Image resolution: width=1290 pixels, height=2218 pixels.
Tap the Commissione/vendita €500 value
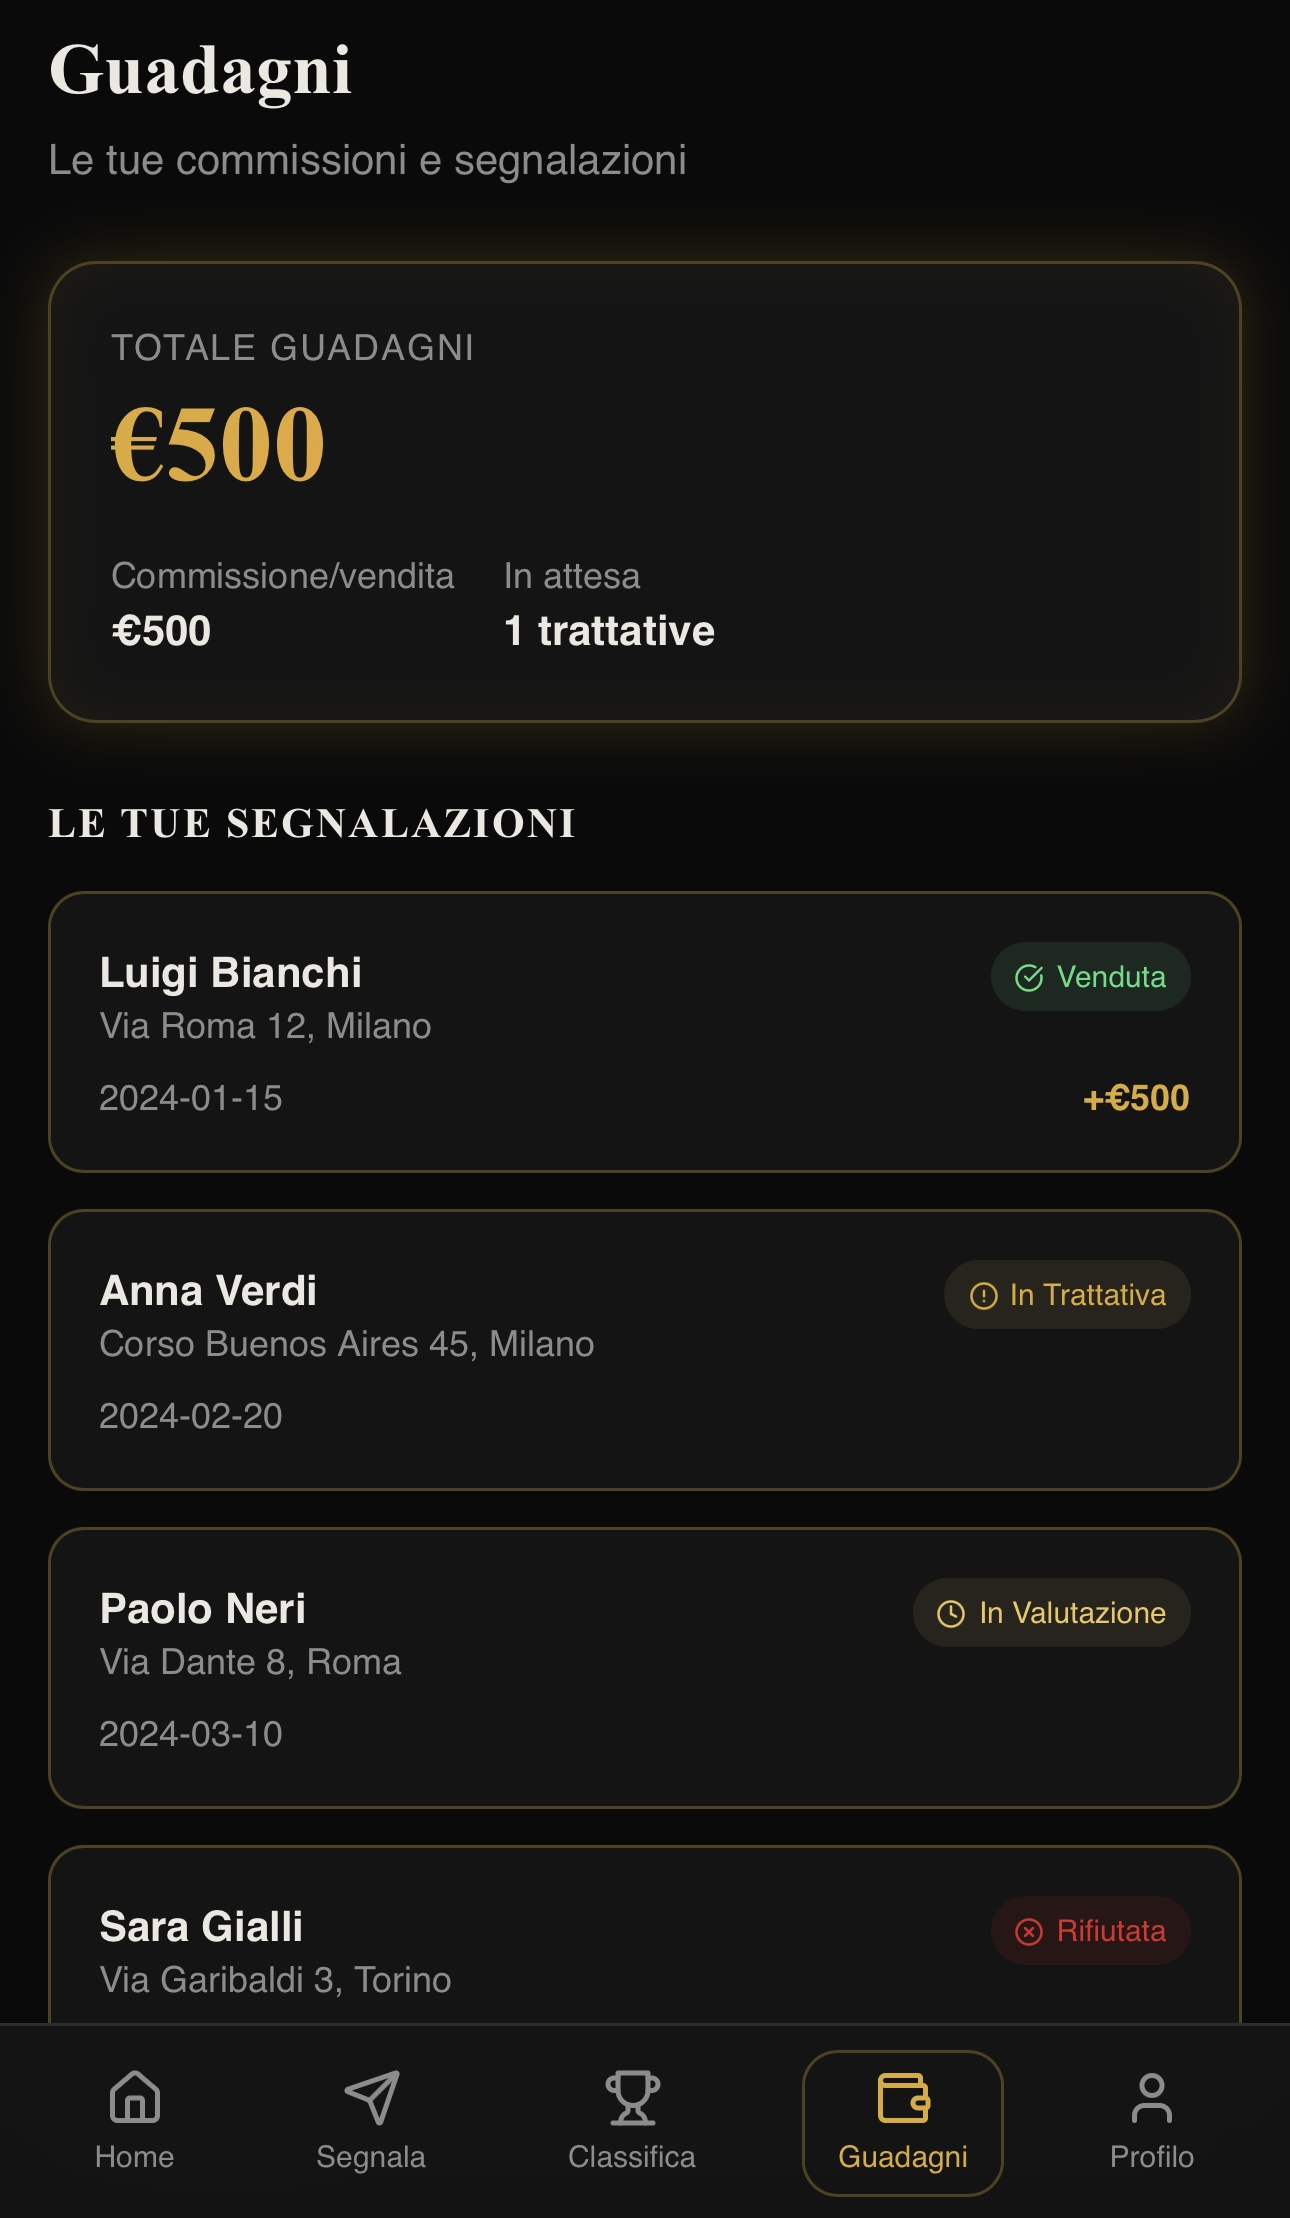(x=161, y=631)
